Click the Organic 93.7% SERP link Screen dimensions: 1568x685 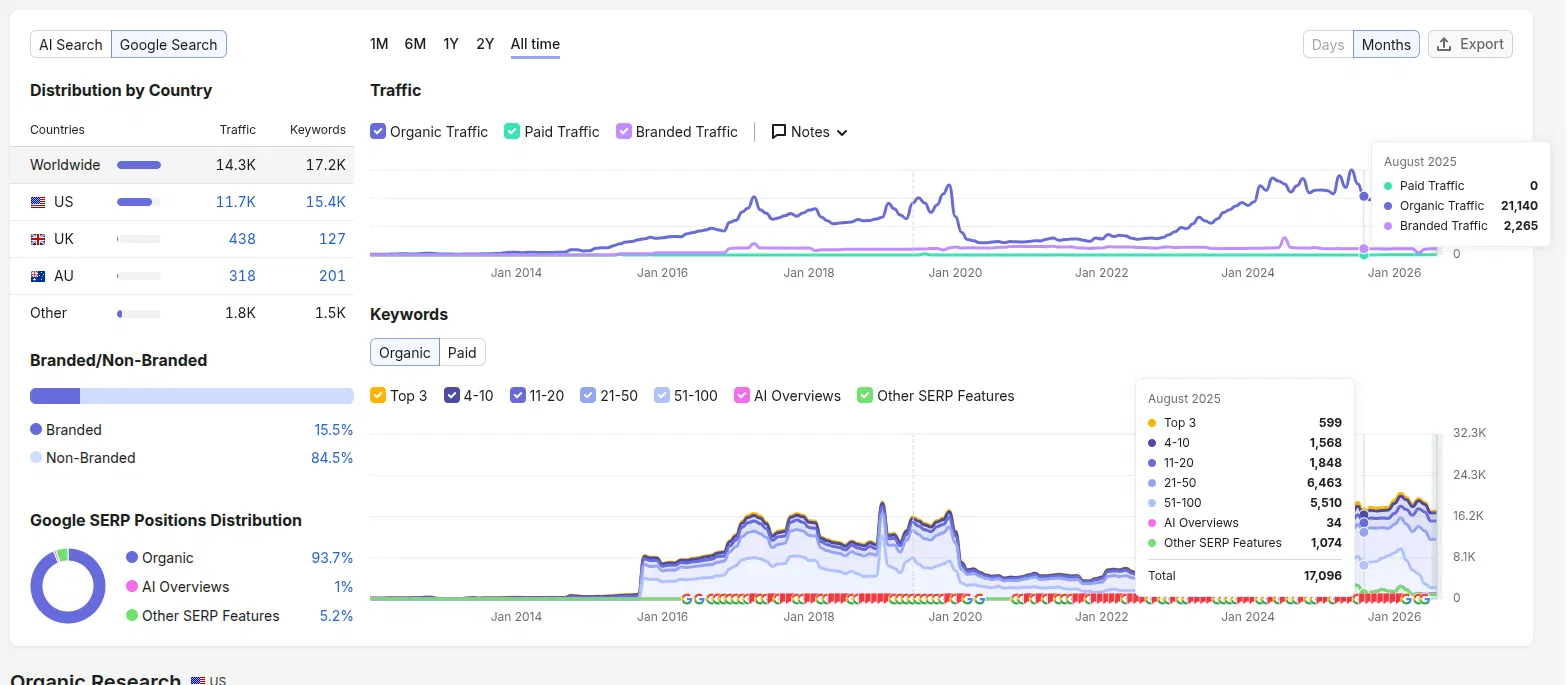(x=332, y=558)
